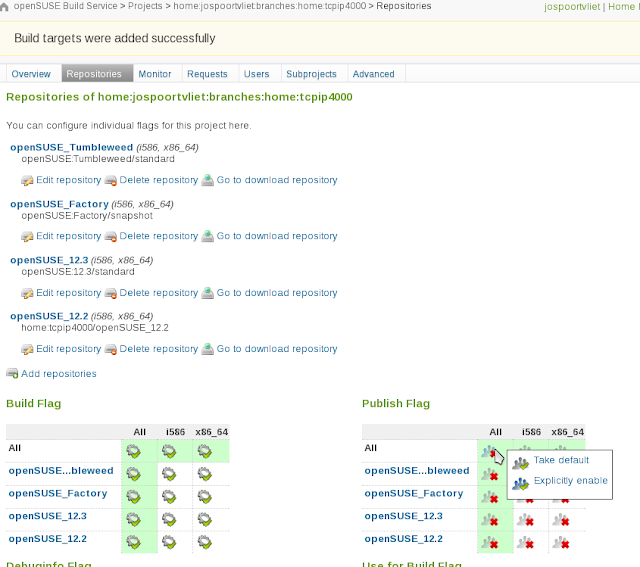Image resolution: width=640 pixels, height=567 pixels.
Task: Toggle Publish flag openSUSE_12.2 x86_64 column
Action: [561, 543]
